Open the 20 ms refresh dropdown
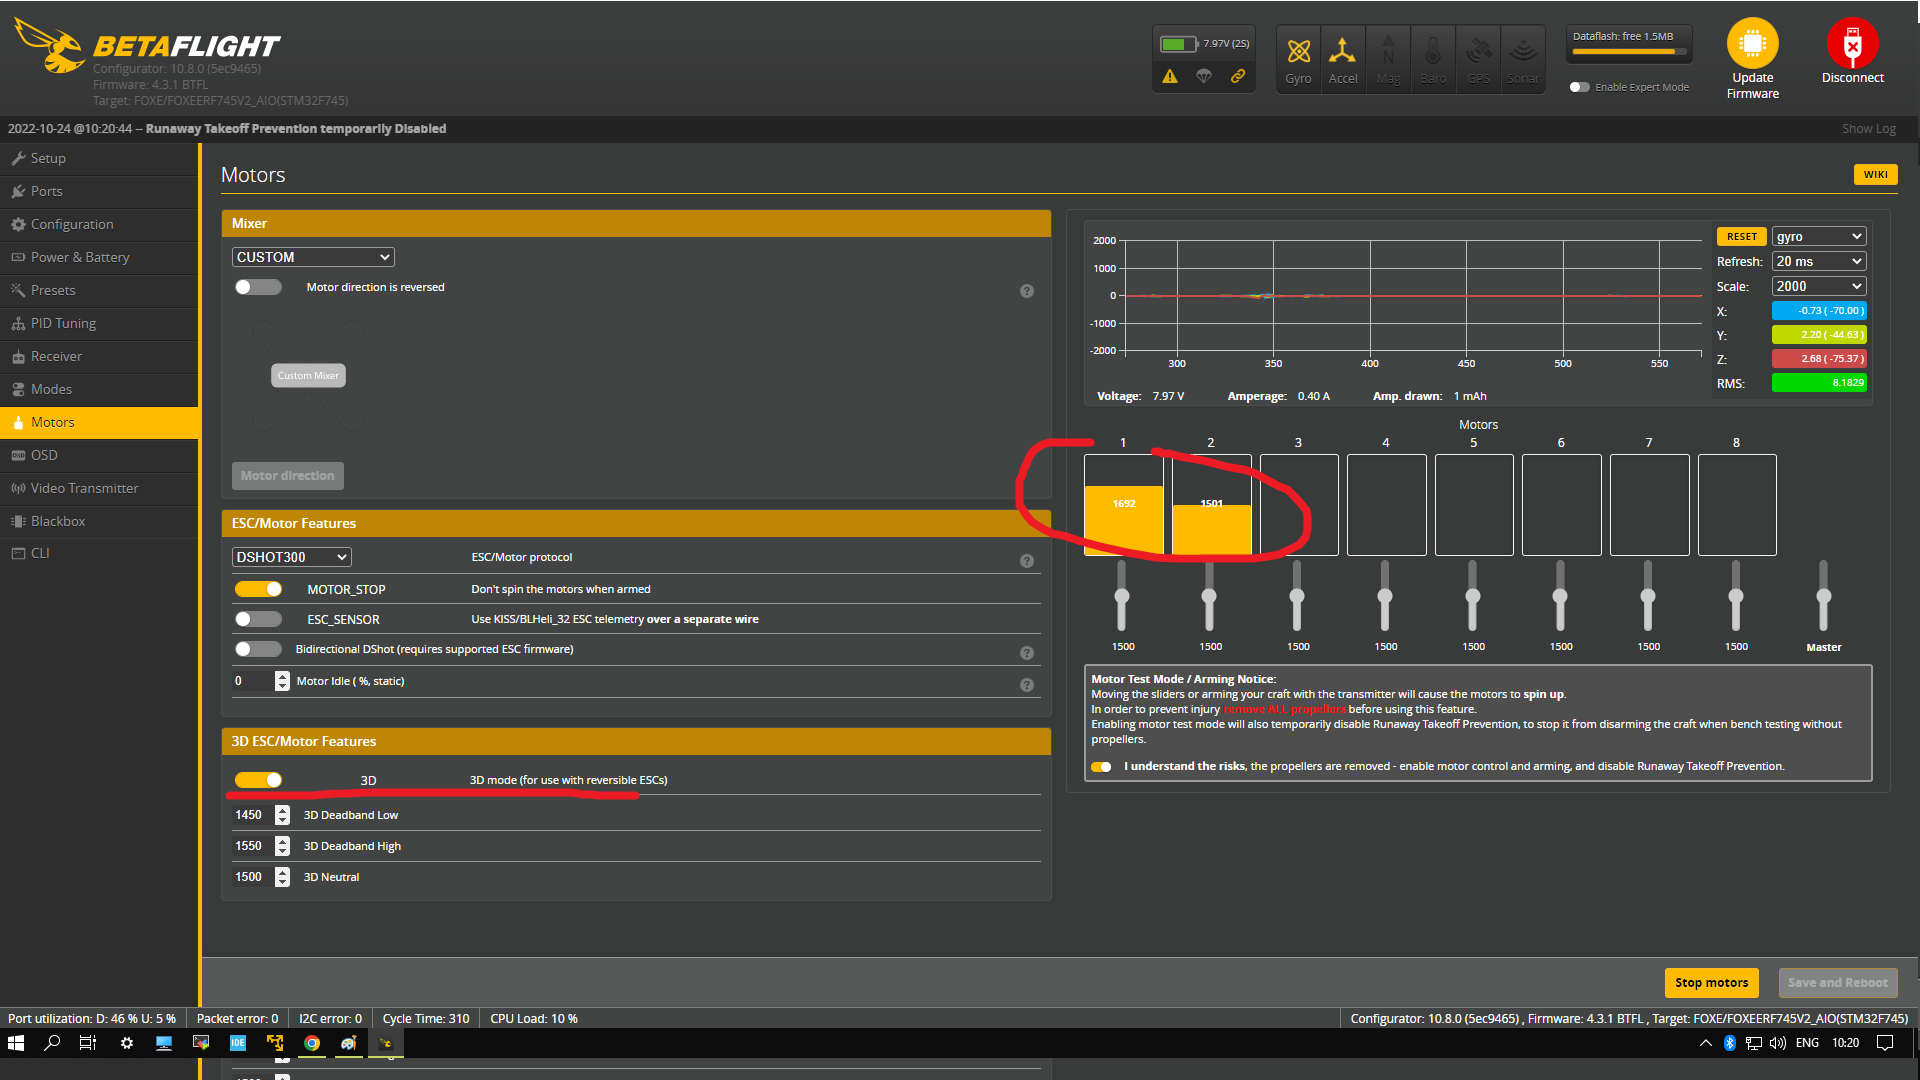This screenshot has width=1920, height=1080. tap(1819, 261)
